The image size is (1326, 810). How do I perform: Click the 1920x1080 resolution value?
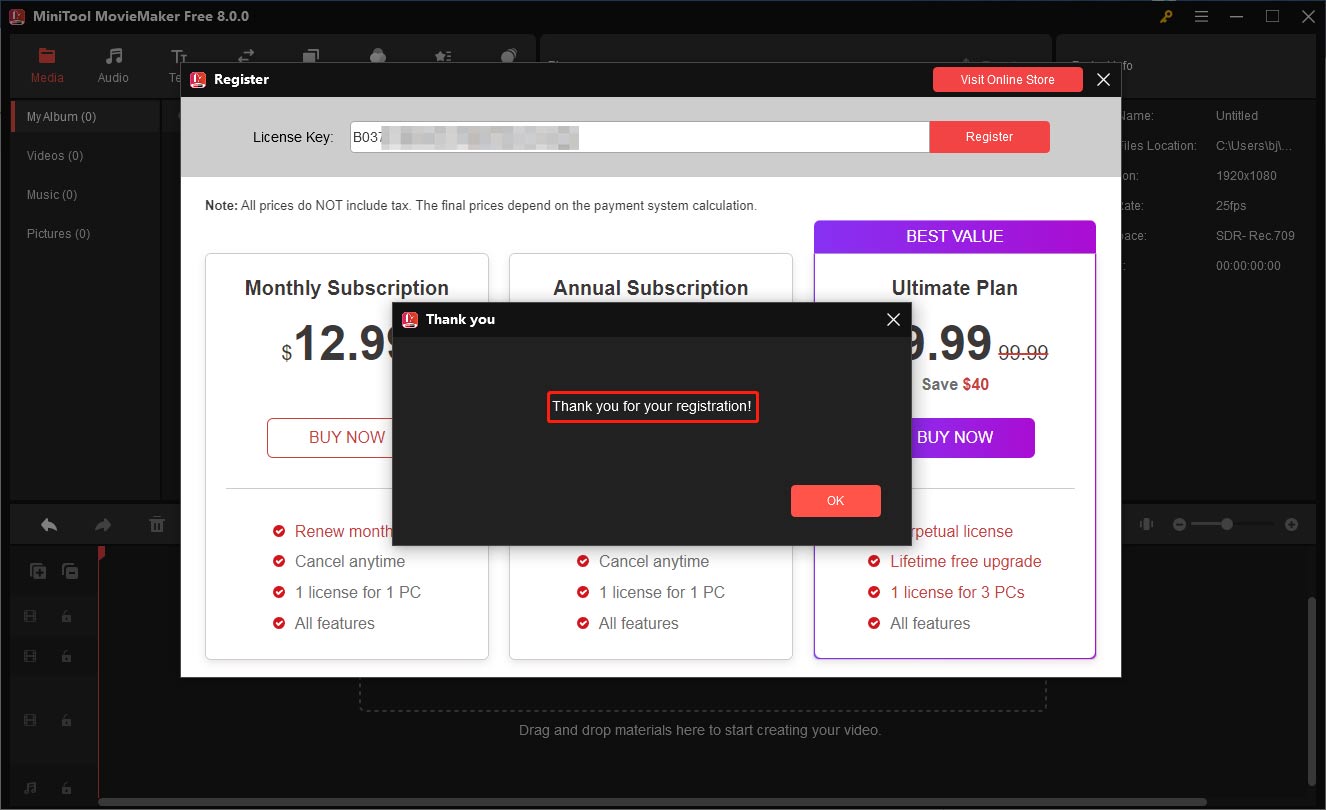[1246, 176]
